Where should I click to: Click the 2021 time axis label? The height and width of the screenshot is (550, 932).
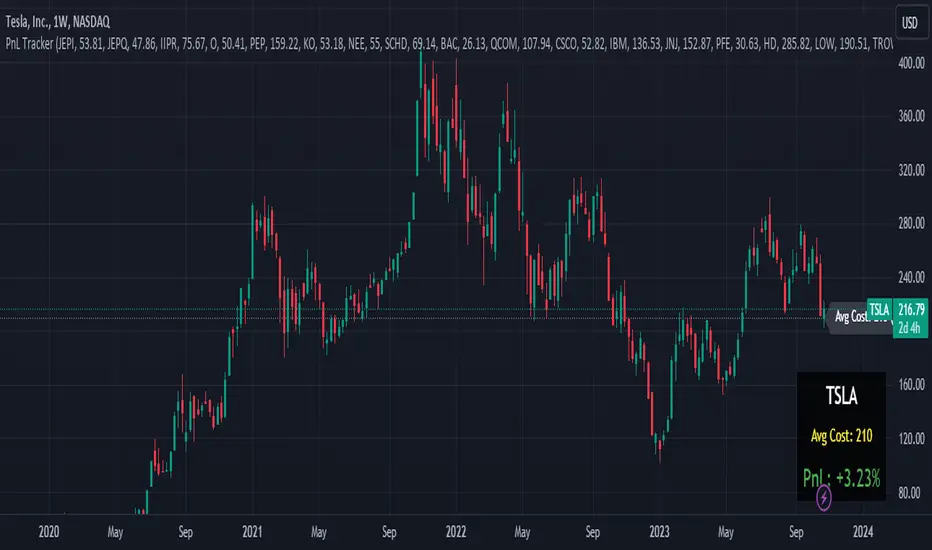[x=252, y=532]
